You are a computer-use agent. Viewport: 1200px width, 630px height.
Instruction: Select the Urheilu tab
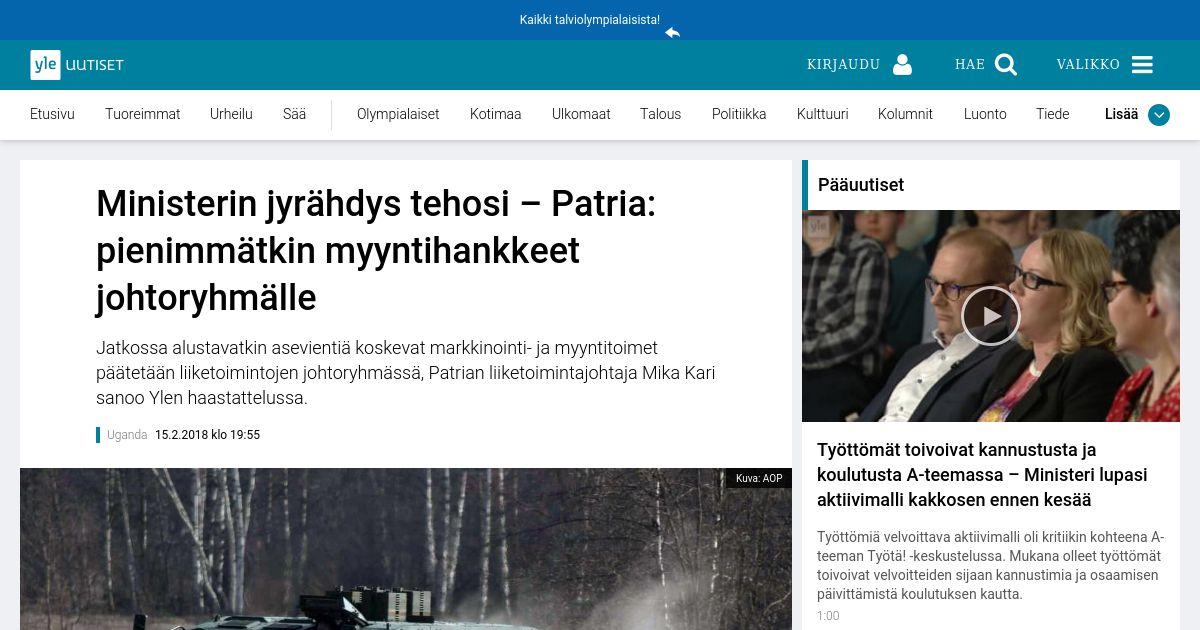[231, 114]
